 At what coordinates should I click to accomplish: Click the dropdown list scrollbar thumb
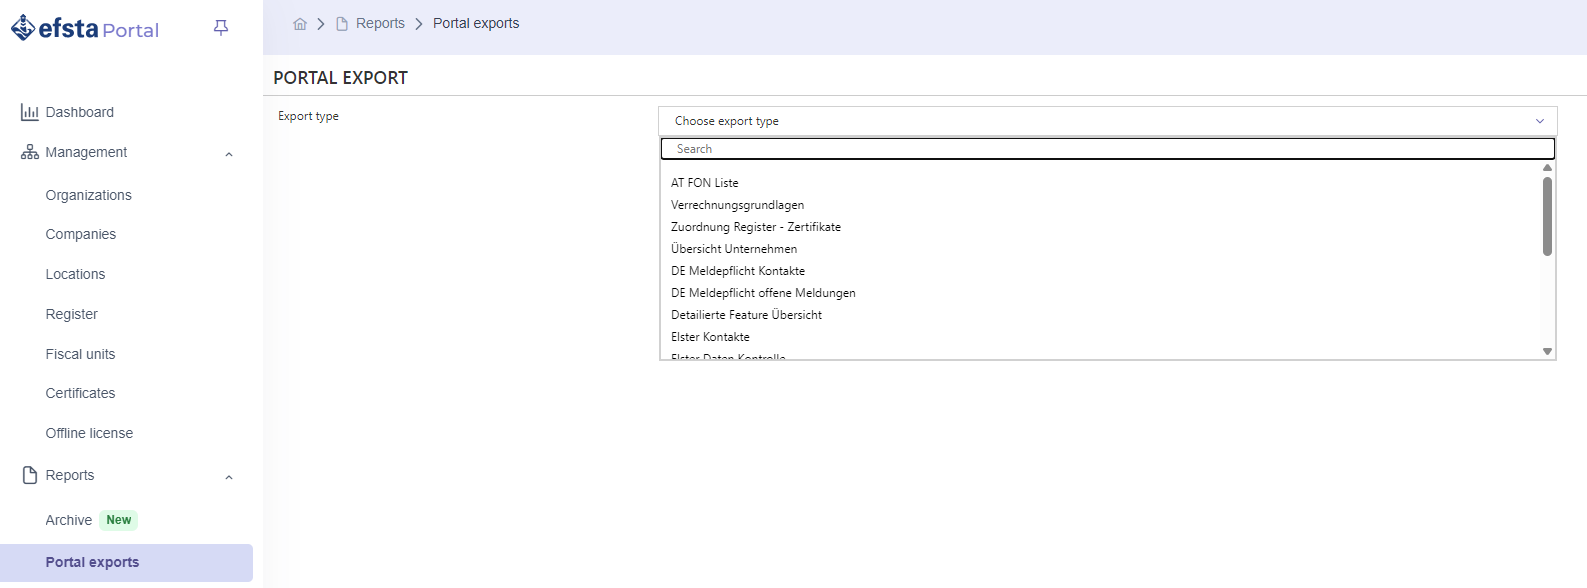[1547, 216]
